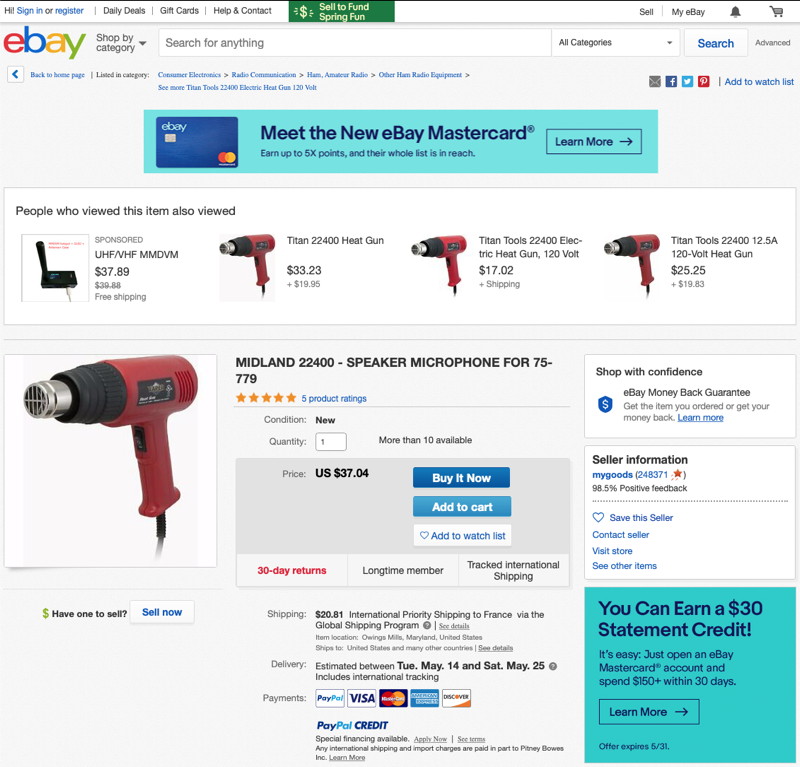This screenshot has height=767, width=800.
Task: Share the listing on Facebook
Action: coord(671,82)
